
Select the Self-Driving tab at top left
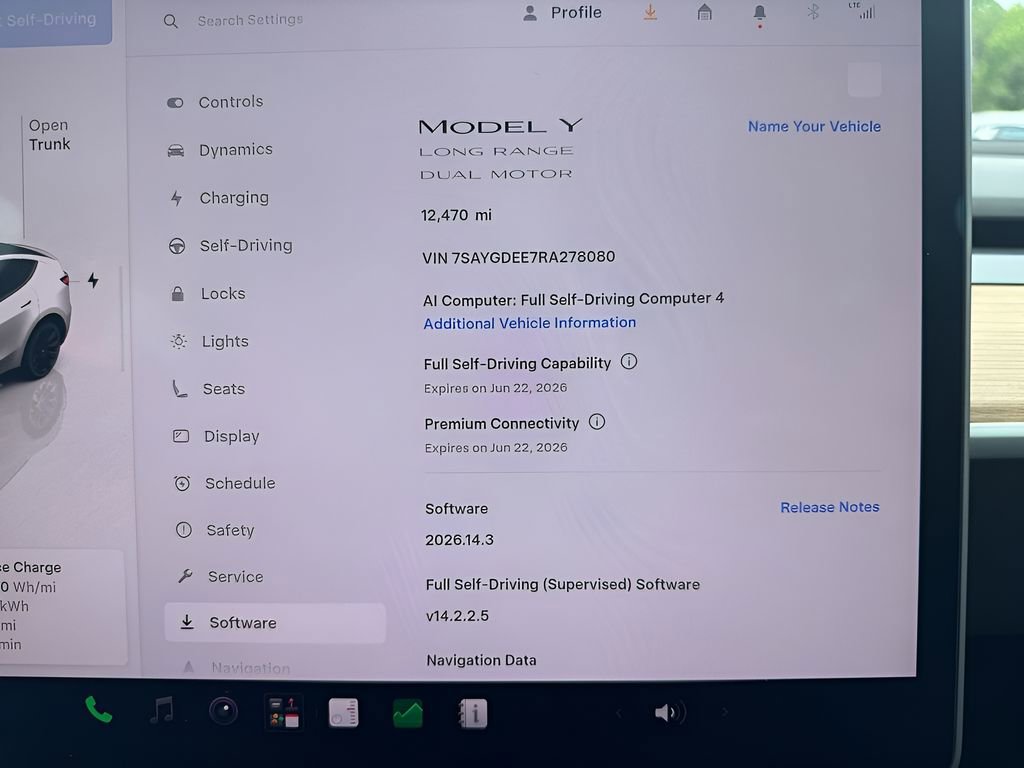pyautogui.click(x=53, y=20)
